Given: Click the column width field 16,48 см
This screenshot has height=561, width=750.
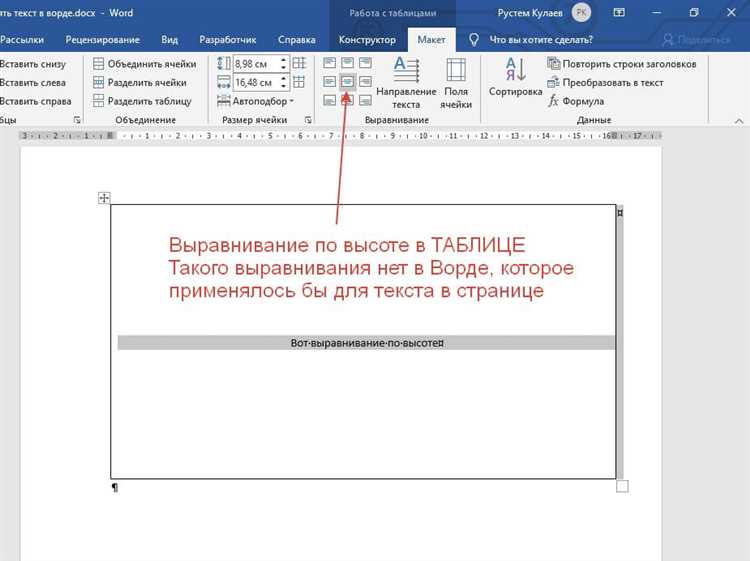Looking at the screenshot, I should [x=256, y=82].
